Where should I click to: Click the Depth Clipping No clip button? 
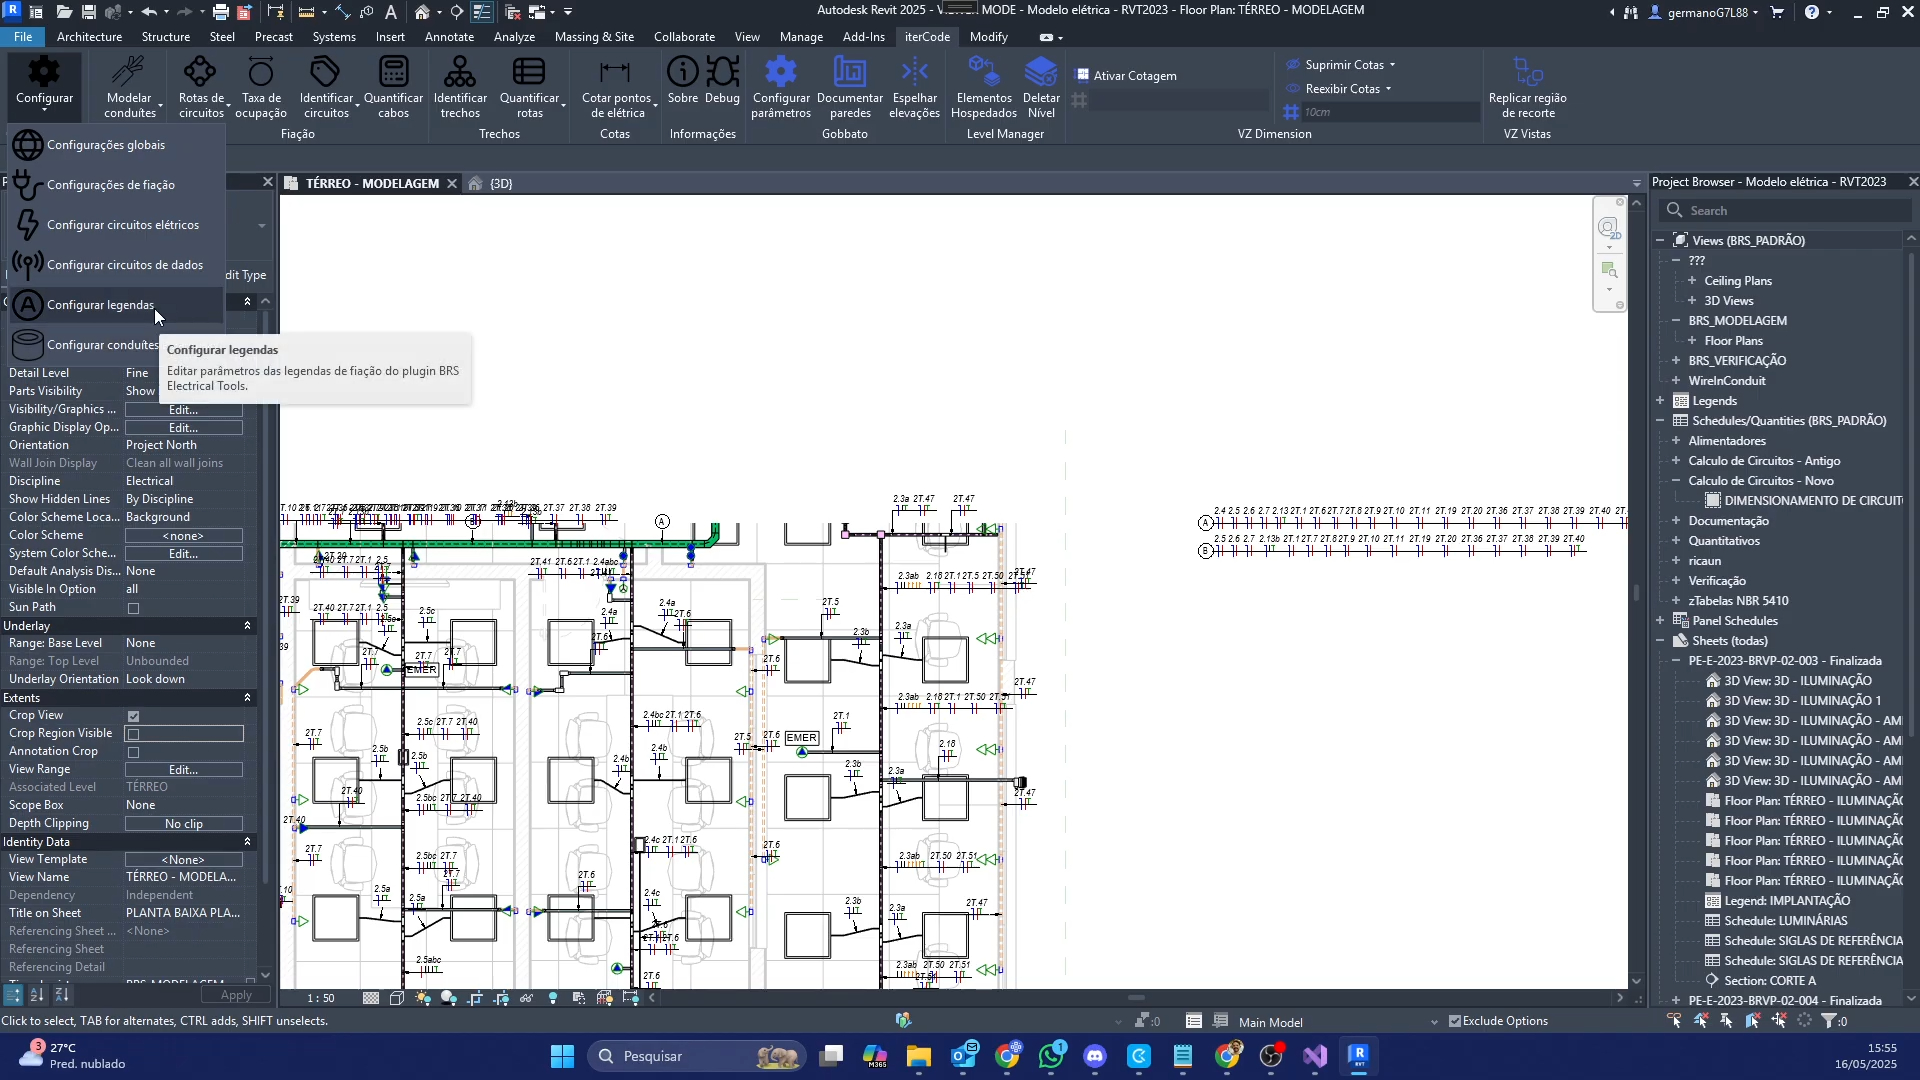click(184, 824)
